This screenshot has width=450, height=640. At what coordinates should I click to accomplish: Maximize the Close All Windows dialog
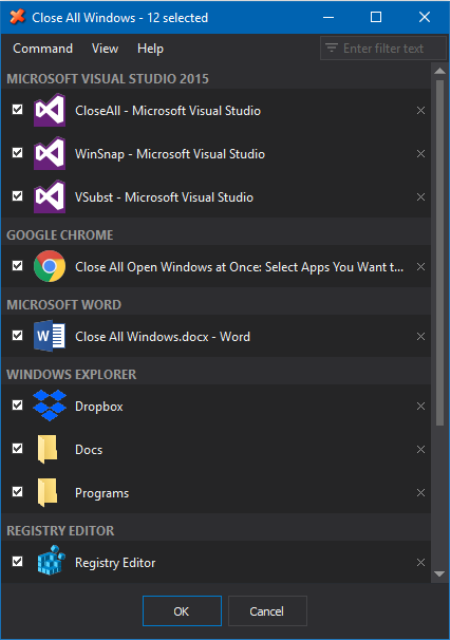[x=376, y=17]
